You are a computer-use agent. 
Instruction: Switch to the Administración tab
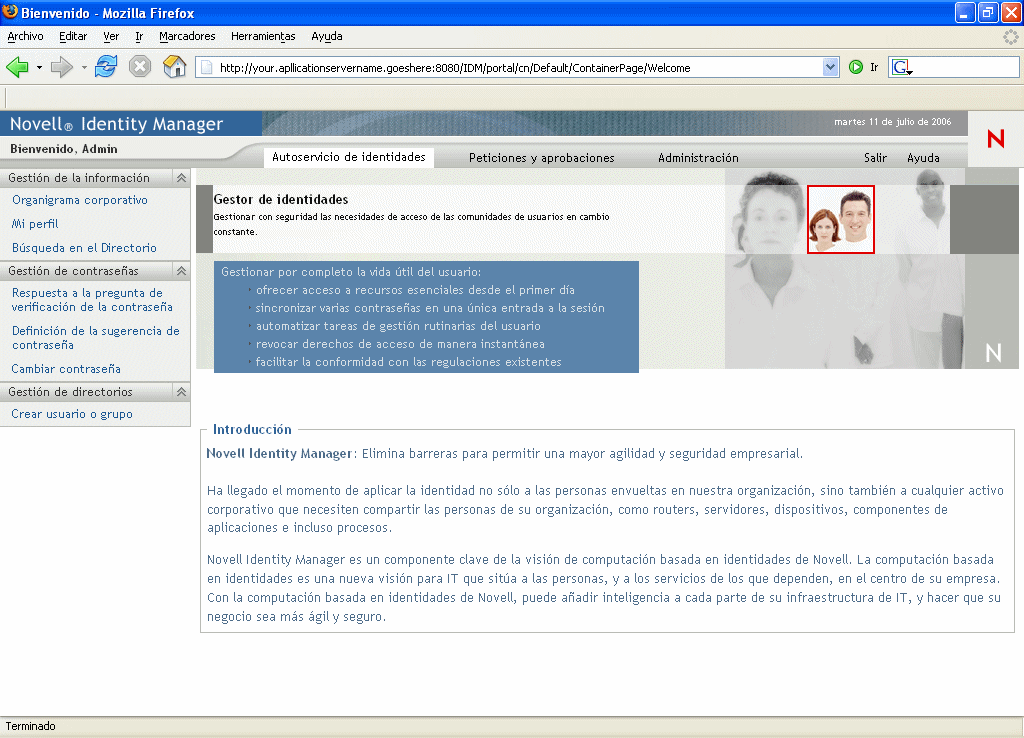(698, 158)
